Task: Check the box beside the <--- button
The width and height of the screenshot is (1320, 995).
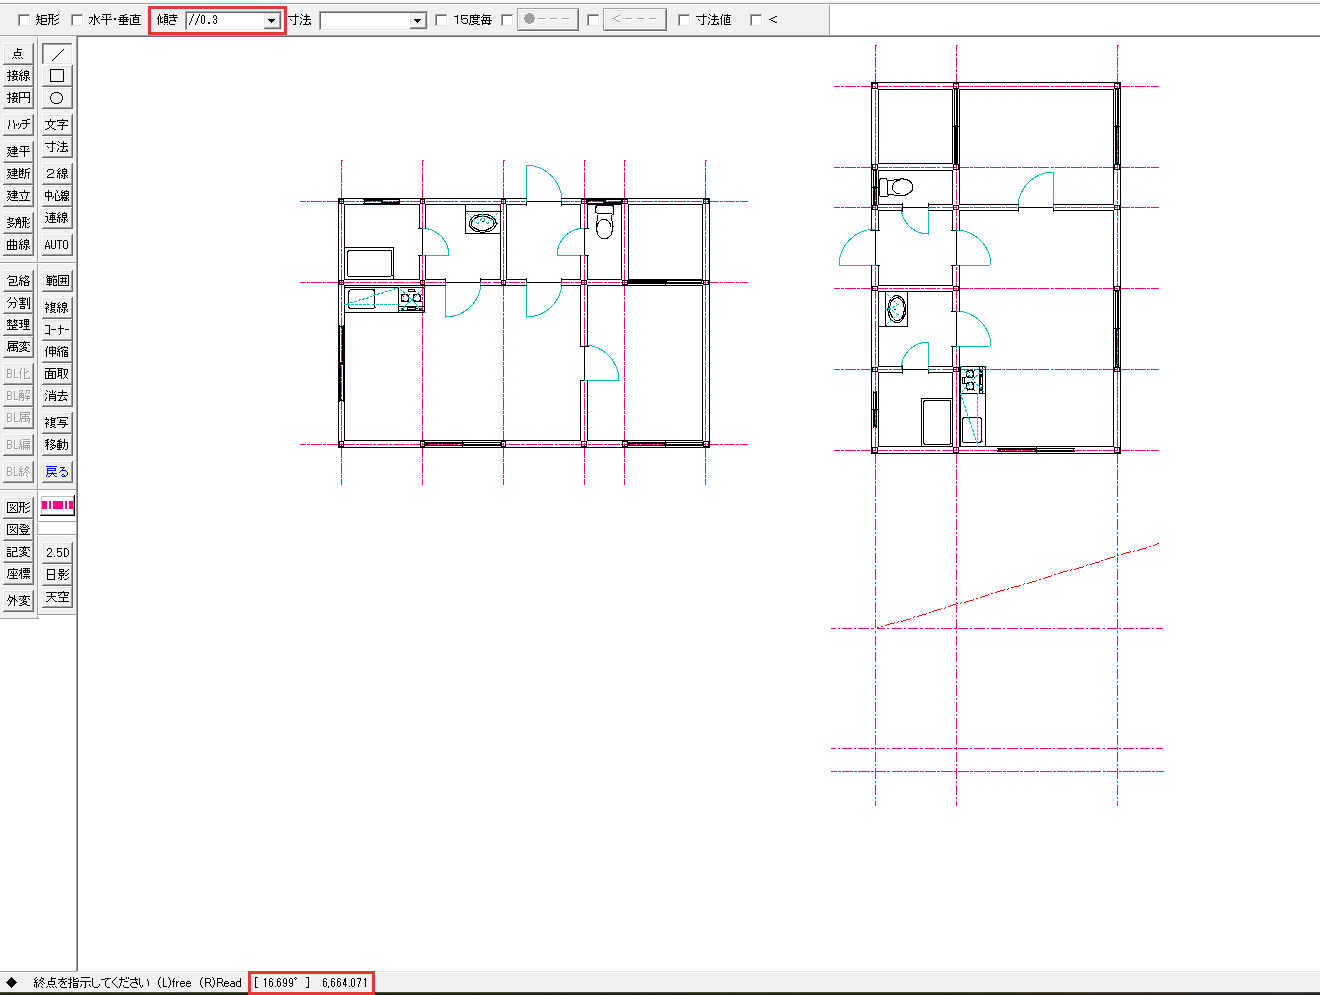Action: click(x=593, y=20)
